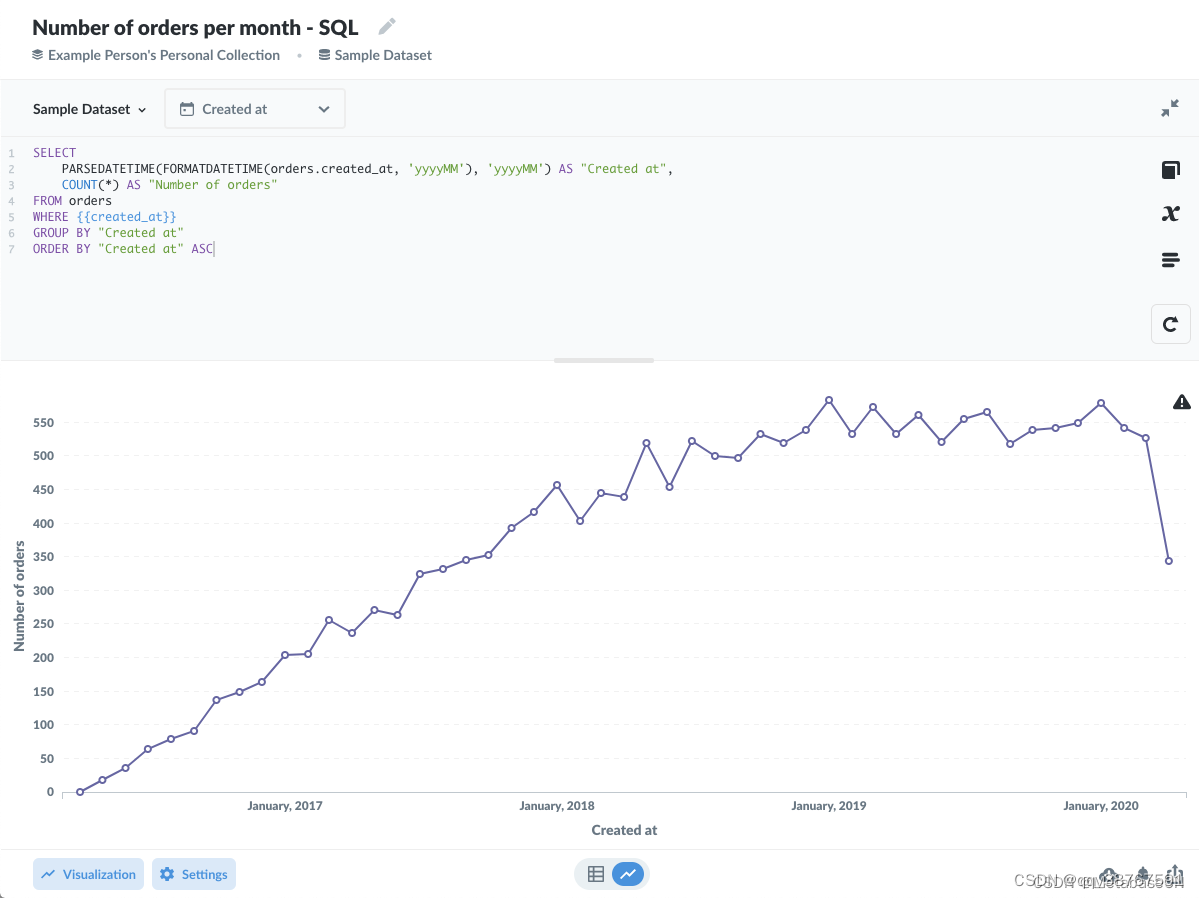Click the SELECT keyword in the SQL editor
1199x898 pixels.
[x=54, y=152]
